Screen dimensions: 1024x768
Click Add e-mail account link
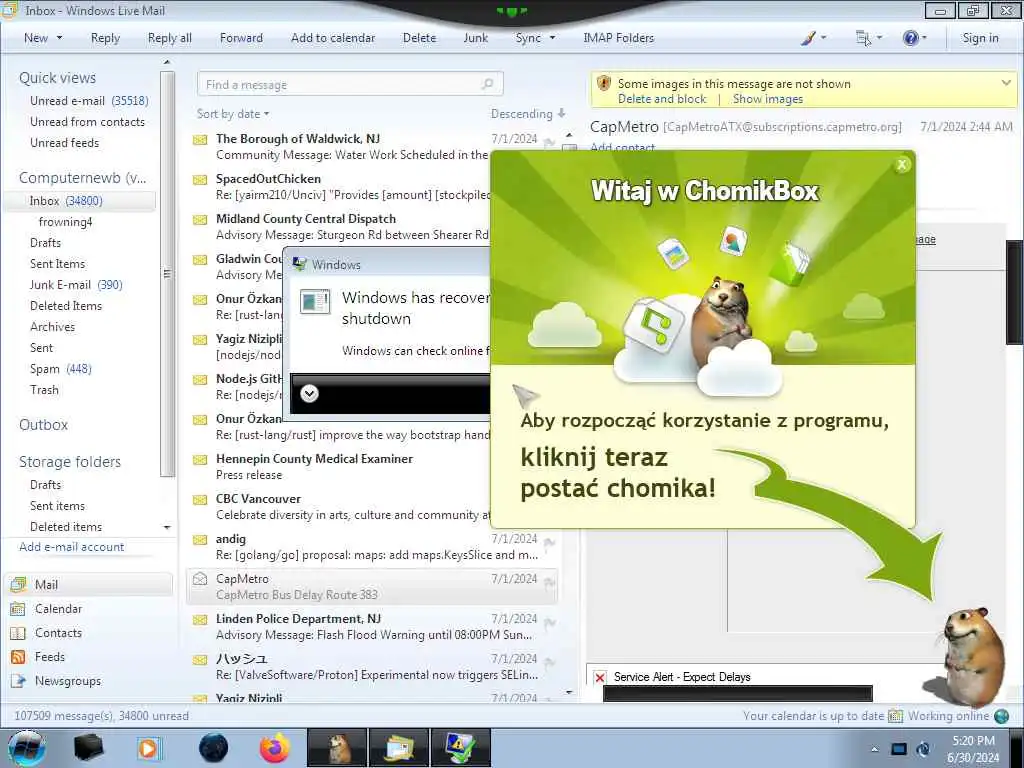(x=72, y=547)
